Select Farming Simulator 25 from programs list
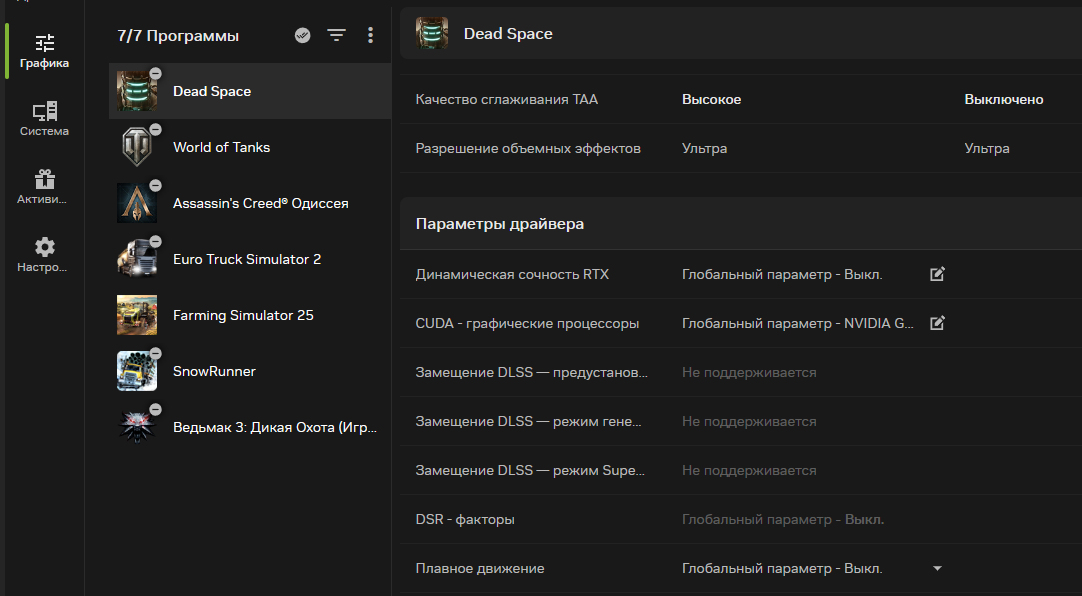This screenshot has height=596, width=1082. click(243, 315)
